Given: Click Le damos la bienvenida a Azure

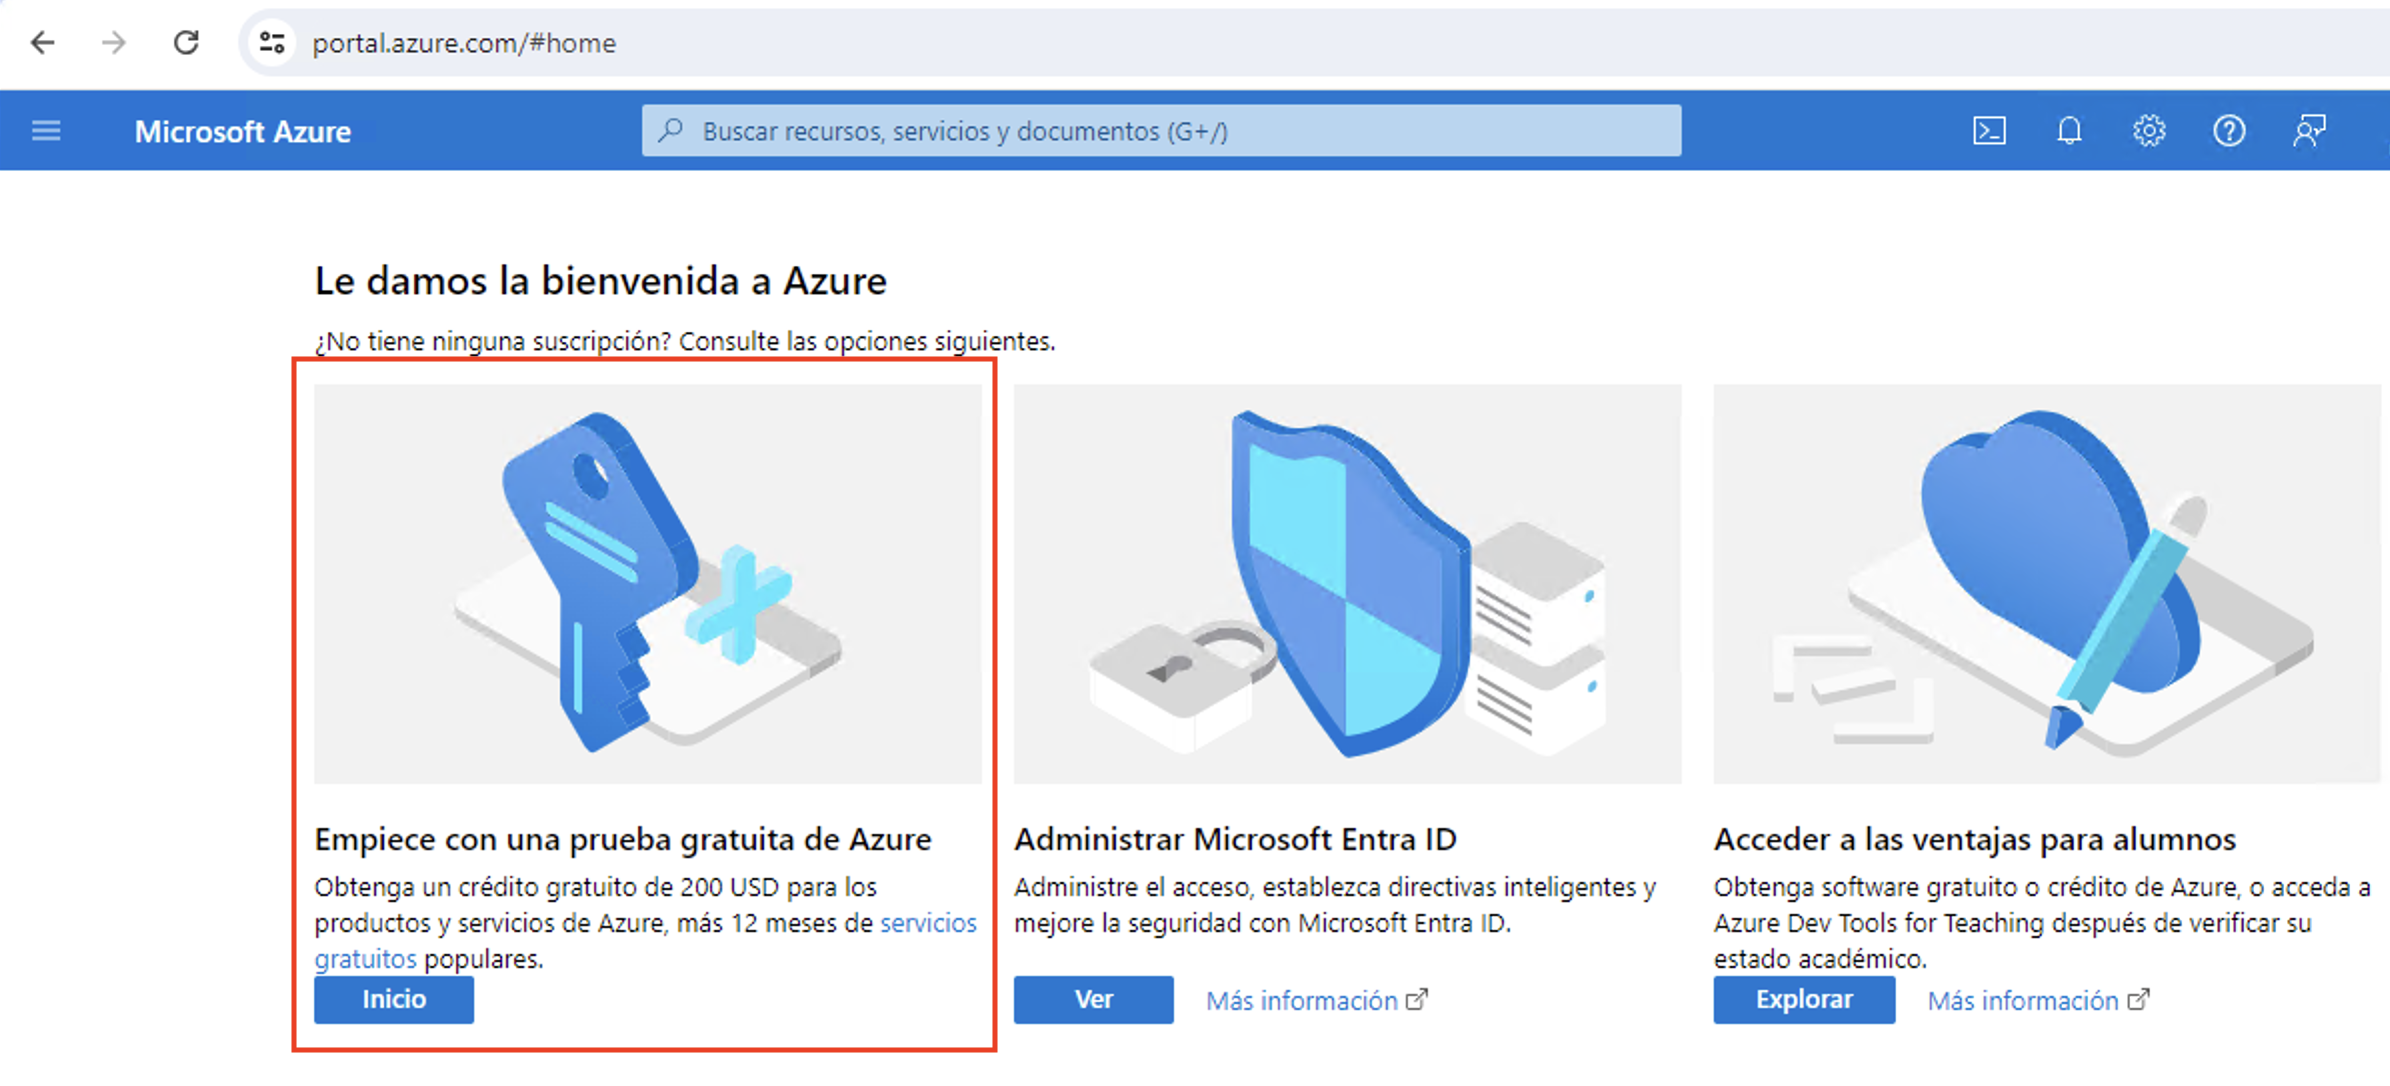Looking at the screenshot, I should (601, 281).
